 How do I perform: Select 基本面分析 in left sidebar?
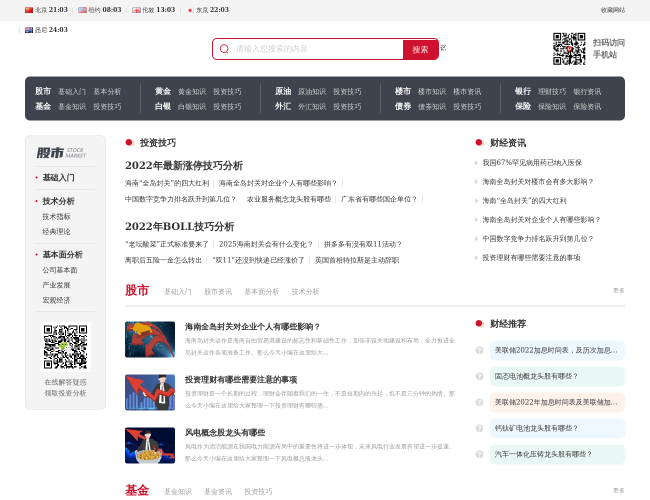coord(63,255)
